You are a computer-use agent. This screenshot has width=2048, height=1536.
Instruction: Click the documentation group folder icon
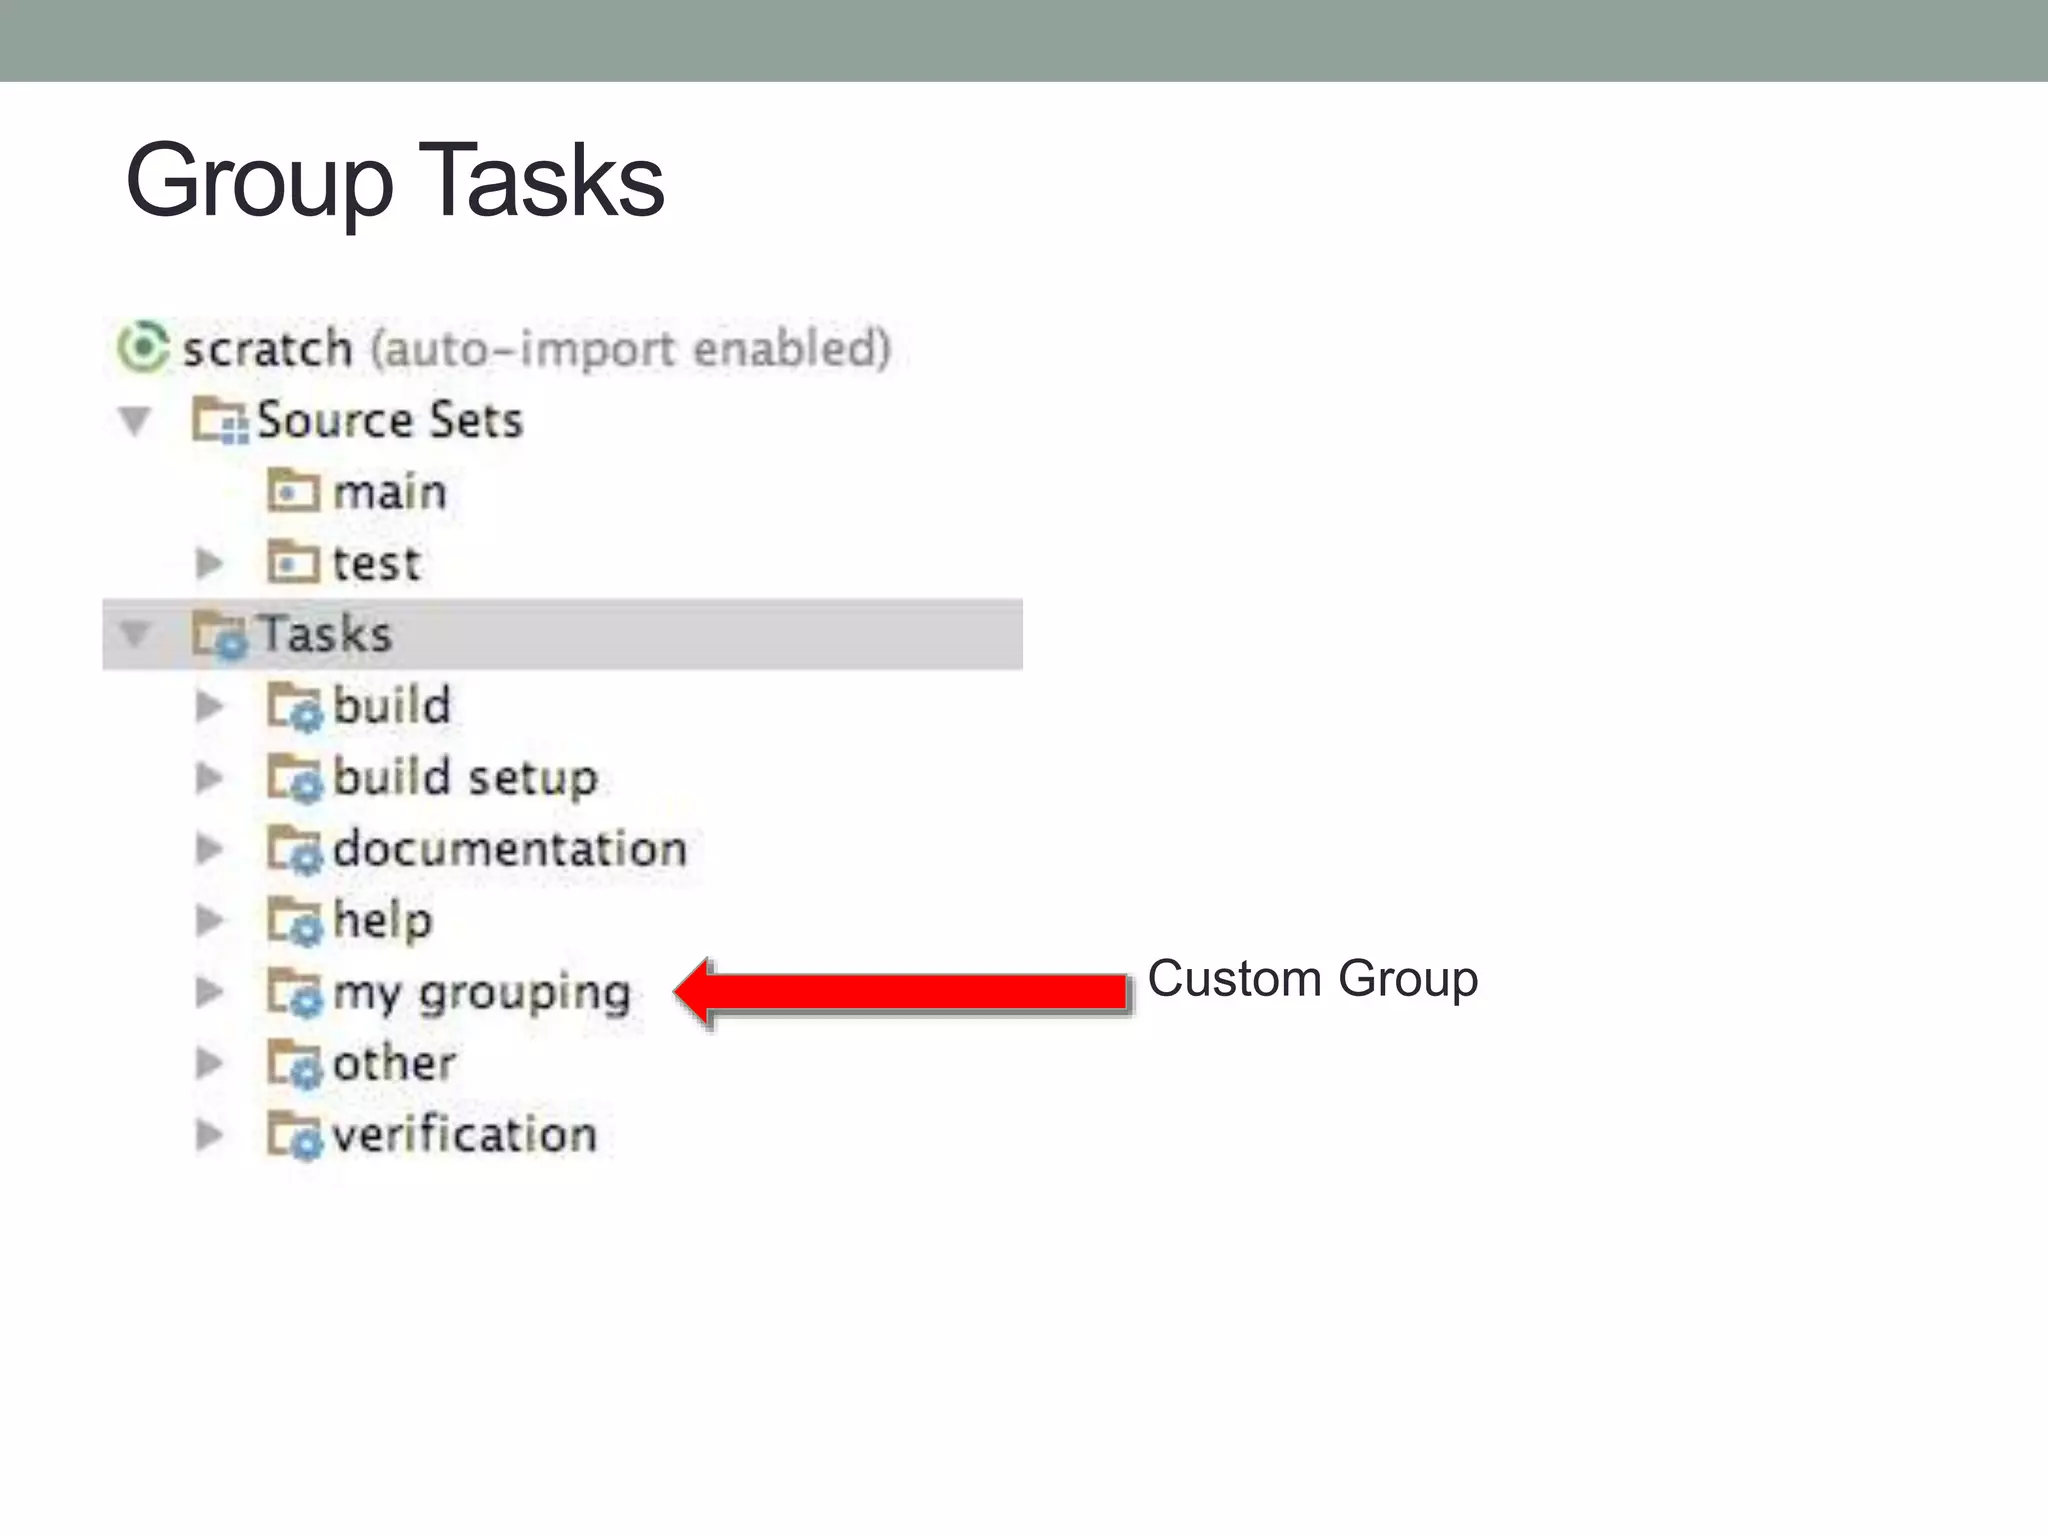pos(295,850)
